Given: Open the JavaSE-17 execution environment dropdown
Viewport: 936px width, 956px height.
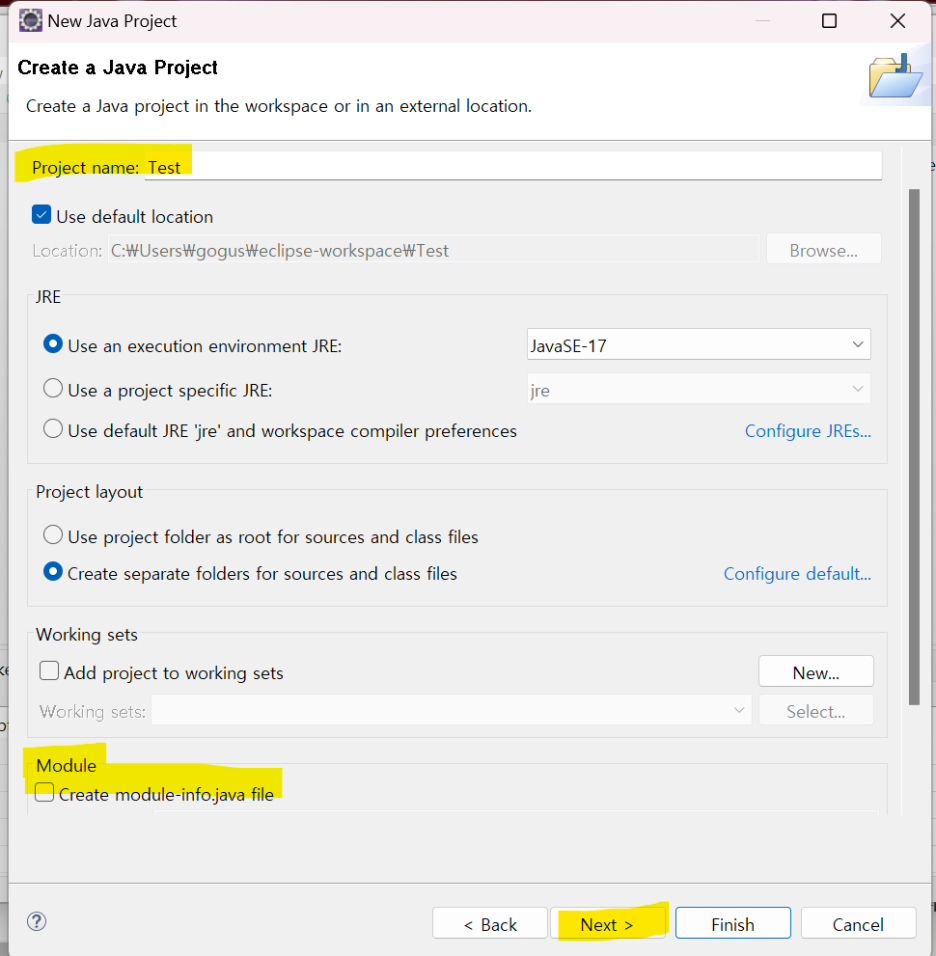Looking at the screenshot, I should click(x=698, y=344).
